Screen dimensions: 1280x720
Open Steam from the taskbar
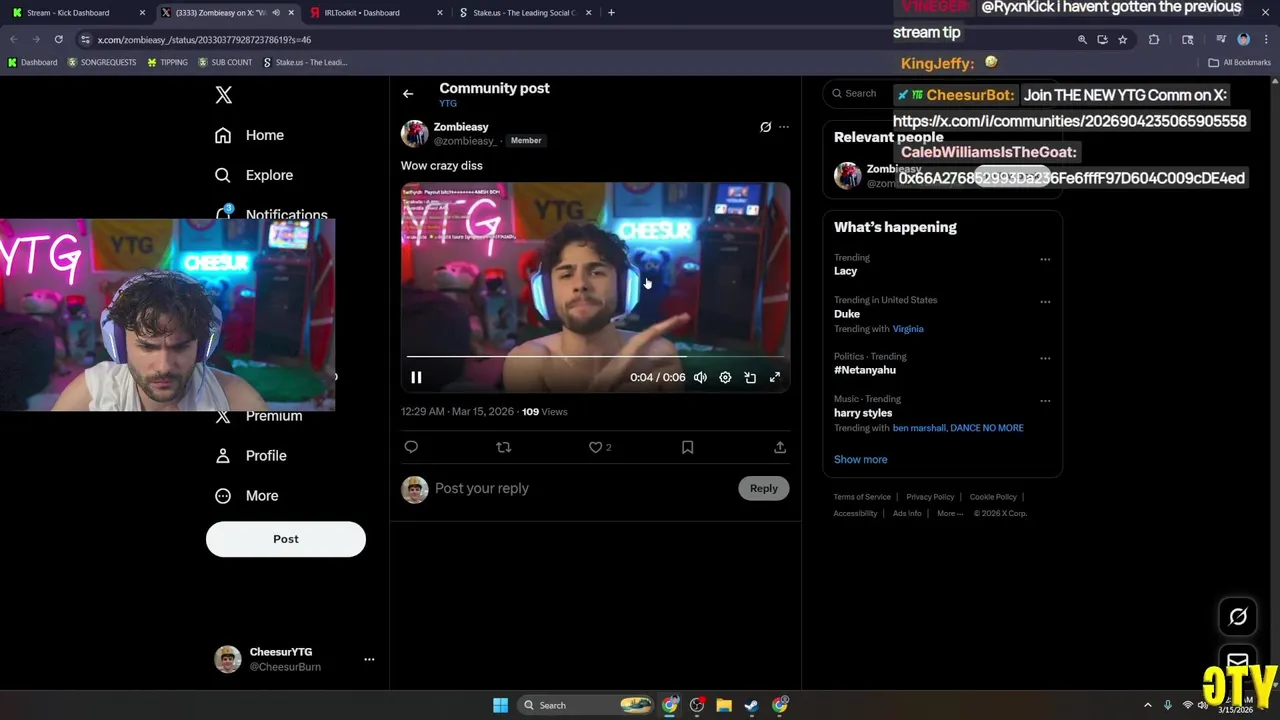pyautogui.click(x=751, y=705)
